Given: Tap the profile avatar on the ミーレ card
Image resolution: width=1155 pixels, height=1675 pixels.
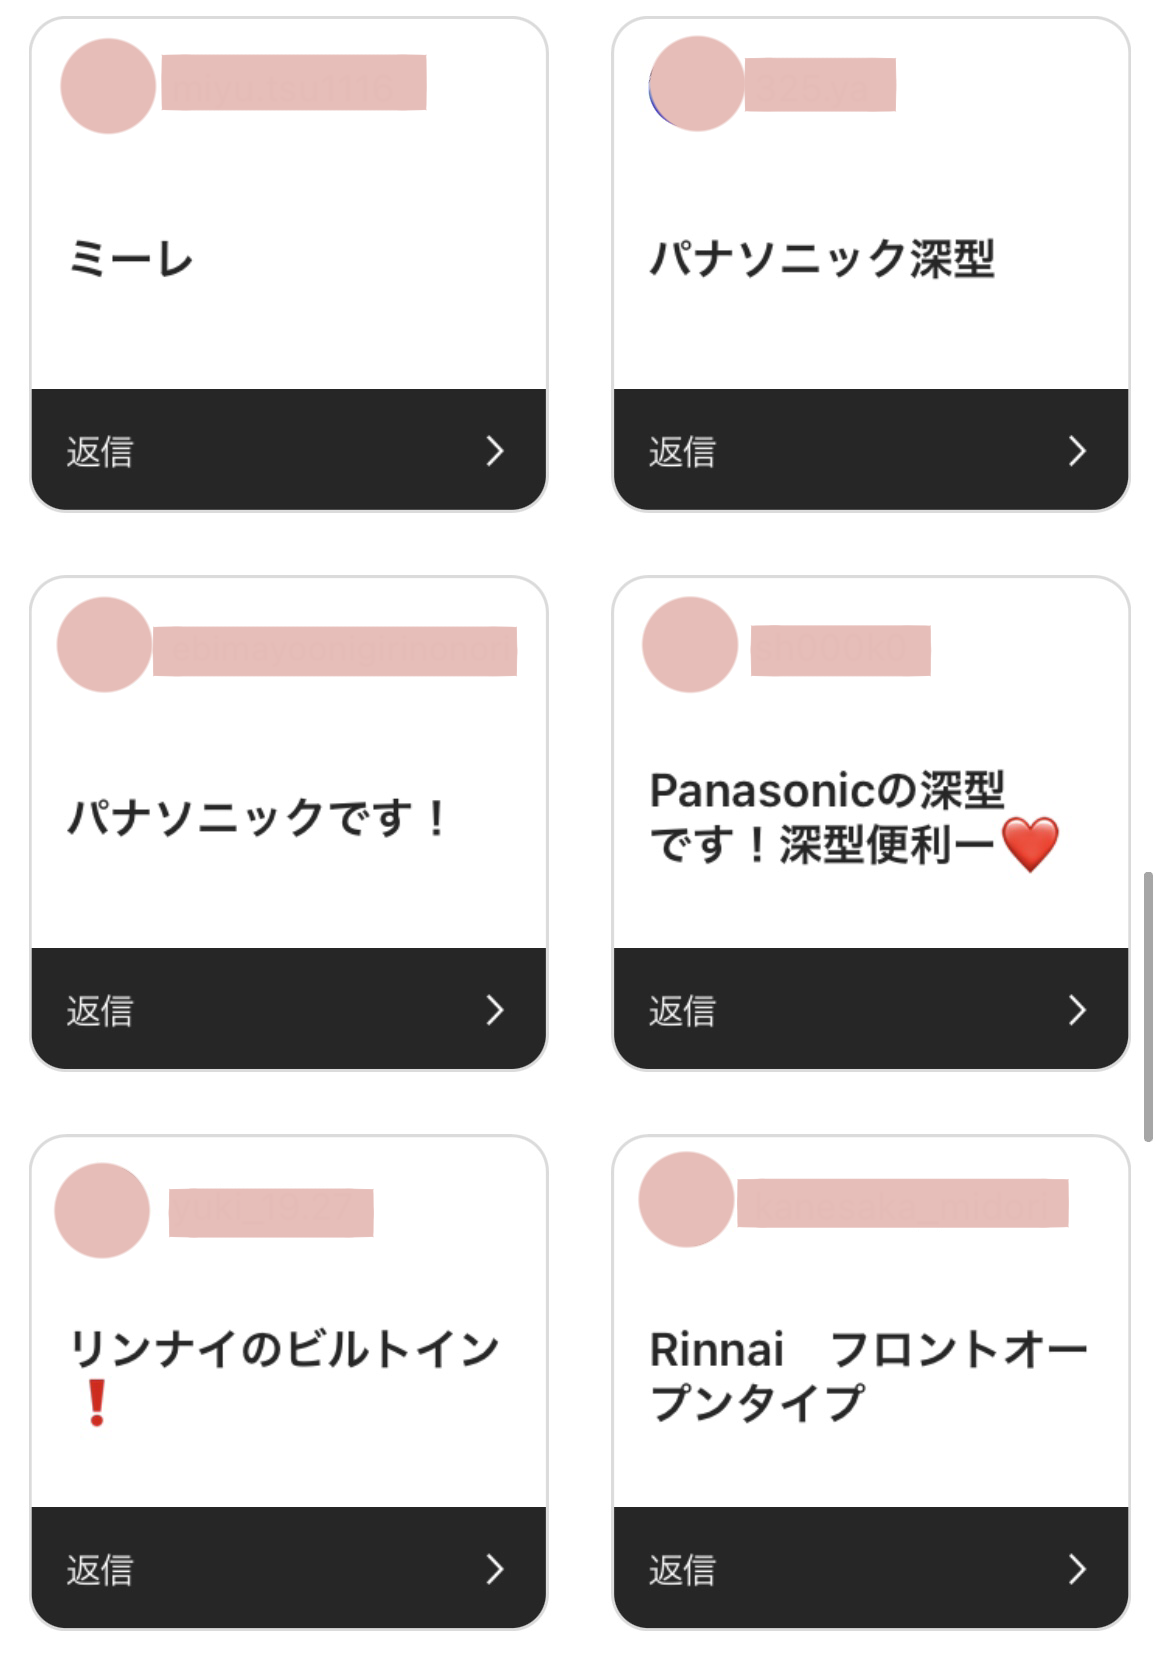Looking at the screenshot, I should [108, 86].
